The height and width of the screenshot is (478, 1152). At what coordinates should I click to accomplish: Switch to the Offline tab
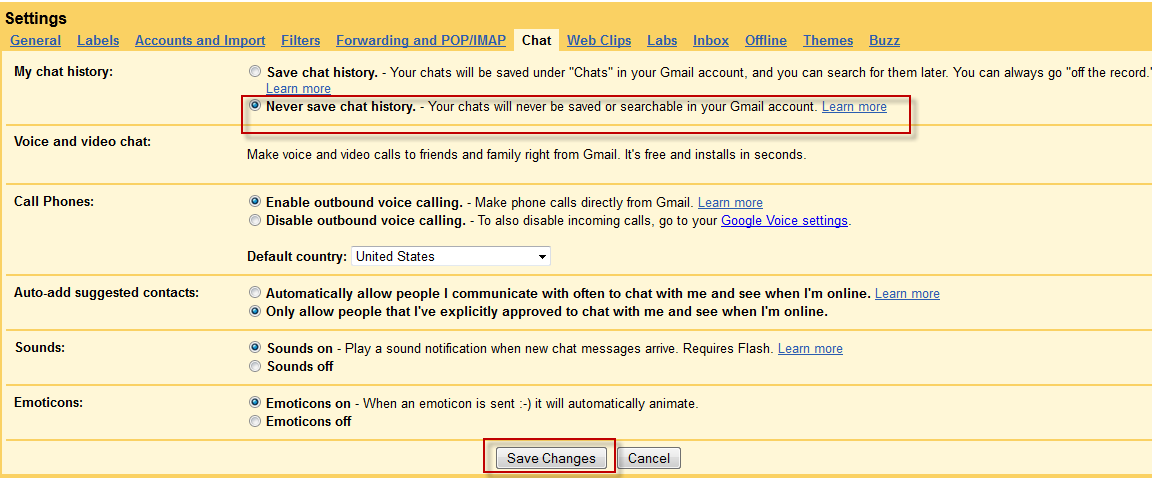766,40
